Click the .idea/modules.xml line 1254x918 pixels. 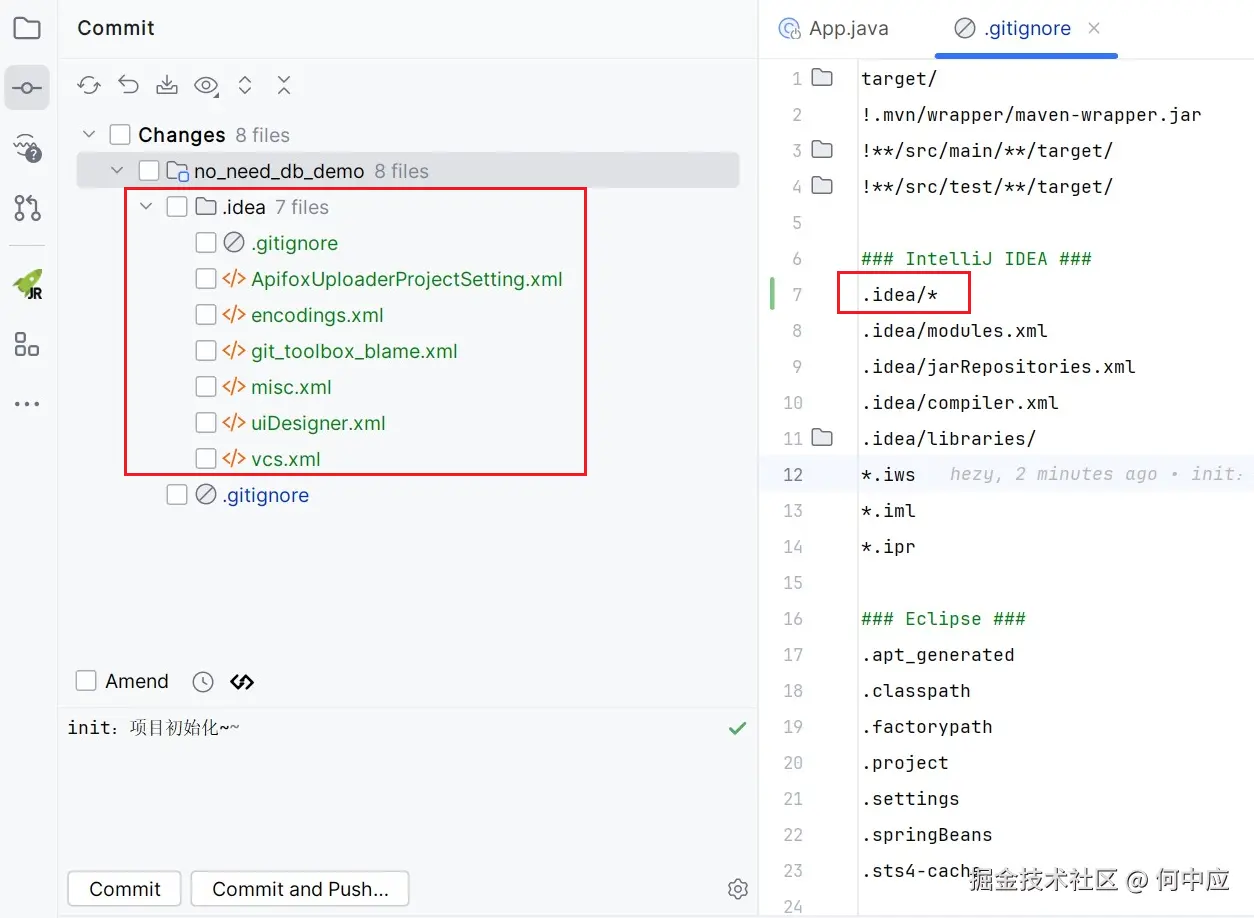954,330
